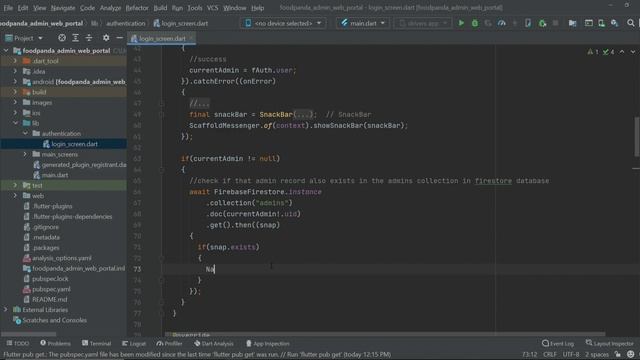This screenshot has height=360, width=640.
Task: Click the code folding marker at line 47
Action: pos(162,103)
